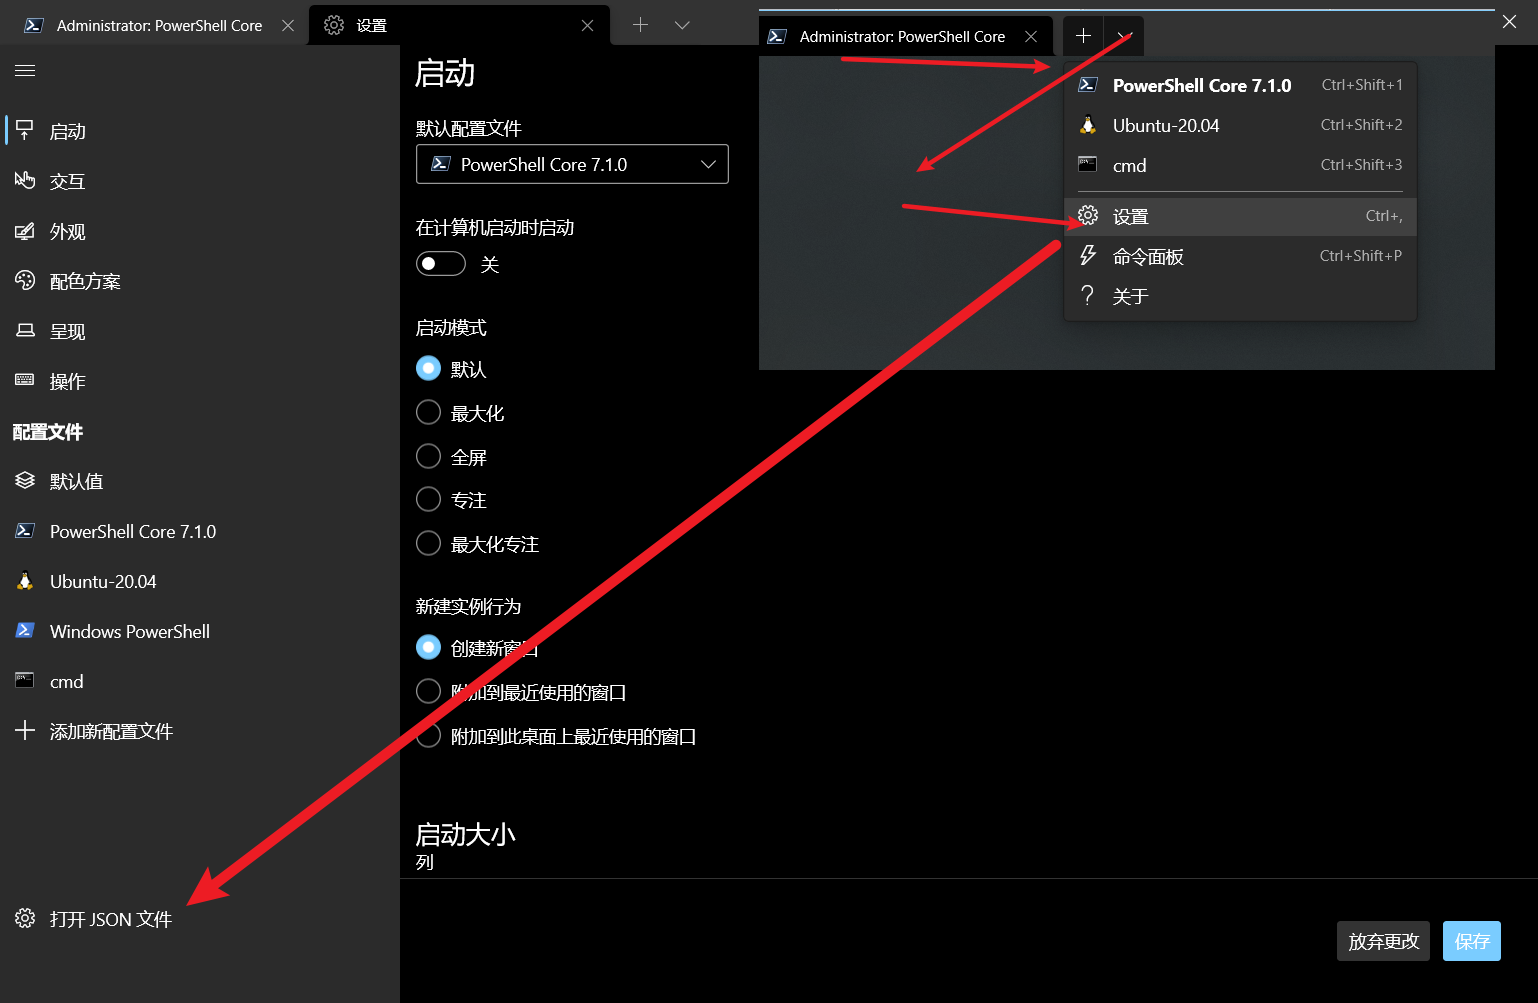Choose 设置 in the dropdown menu
The width and height of the screenshot is (1538, 1003).
click(1240, 216)
